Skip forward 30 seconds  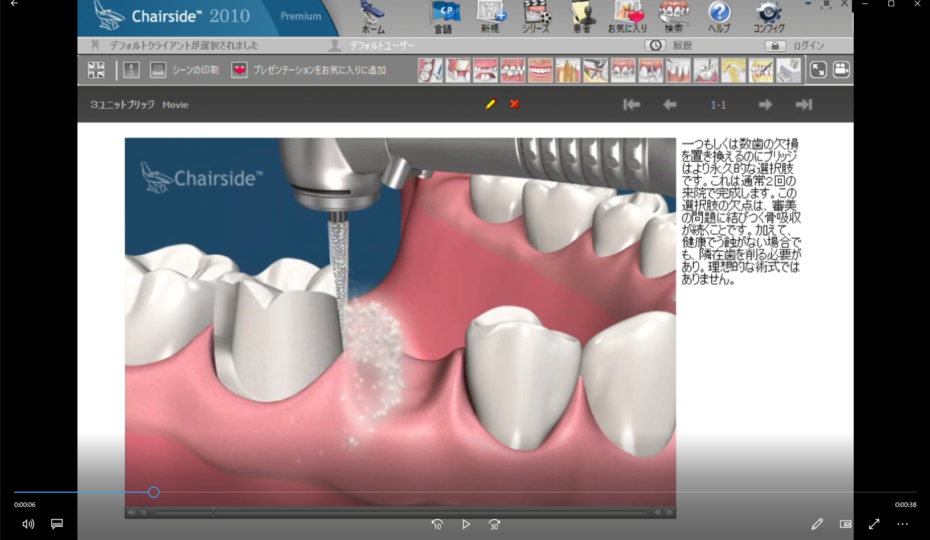coord(494,524)
